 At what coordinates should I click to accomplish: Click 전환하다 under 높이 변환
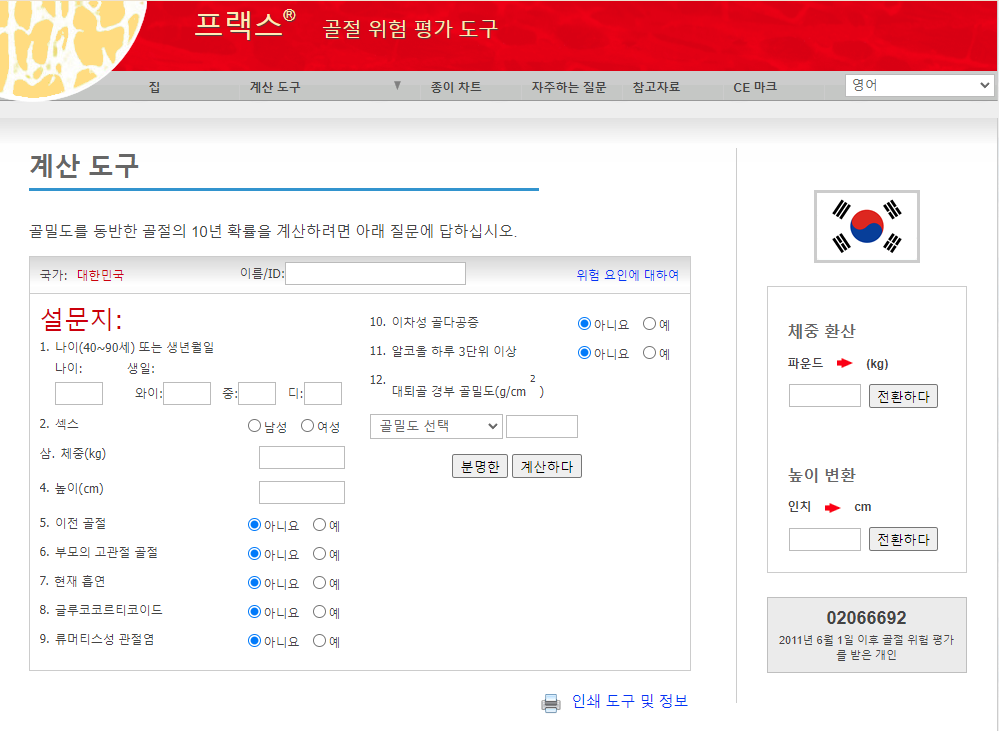903,540
